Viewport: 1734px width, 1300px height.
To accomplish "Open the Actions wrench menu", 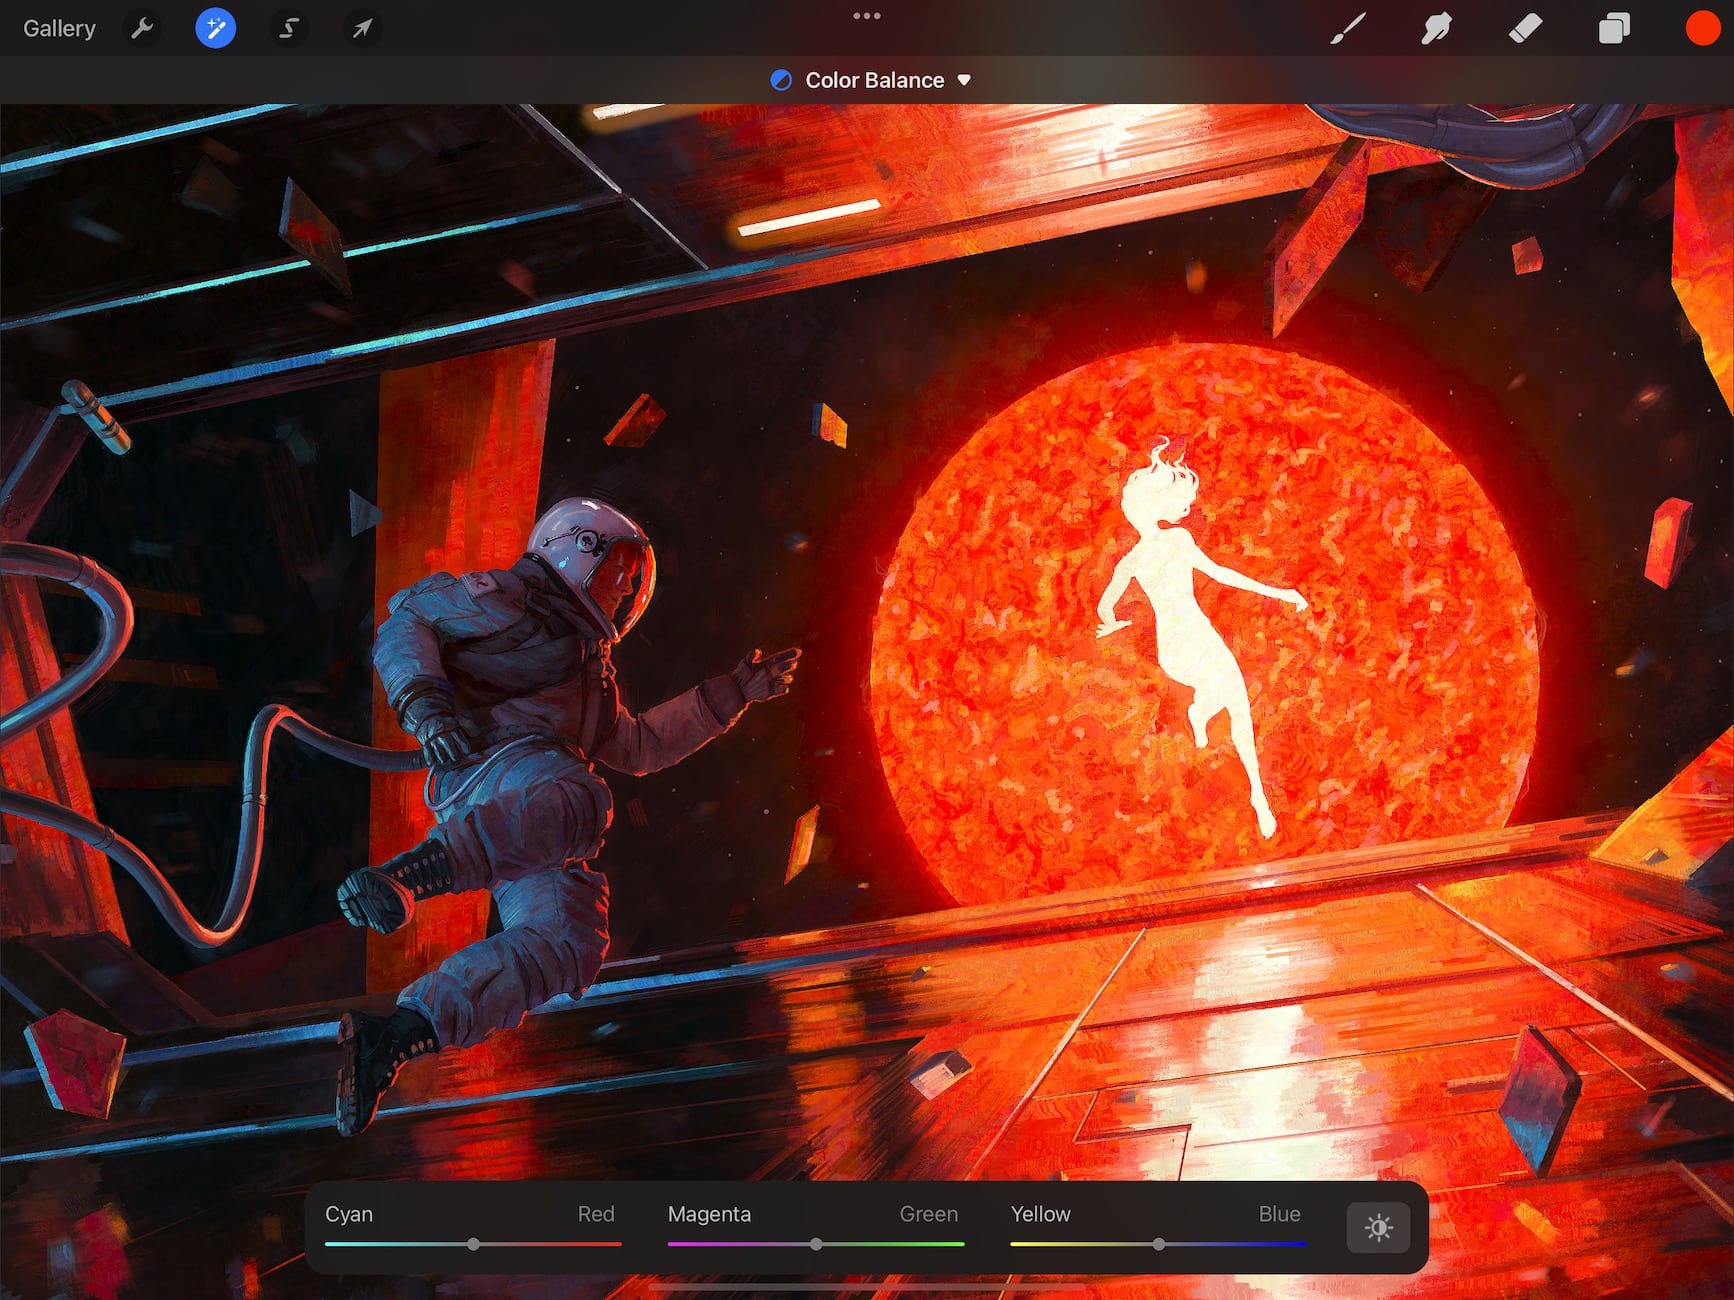I will coord(142,28).
